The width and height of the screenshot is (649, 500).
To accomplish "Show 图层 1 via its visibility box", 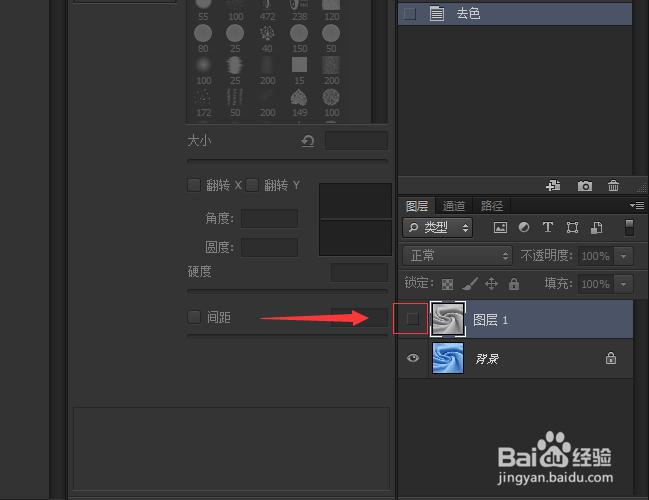I will pyautogui.click(x=412, y=319).
